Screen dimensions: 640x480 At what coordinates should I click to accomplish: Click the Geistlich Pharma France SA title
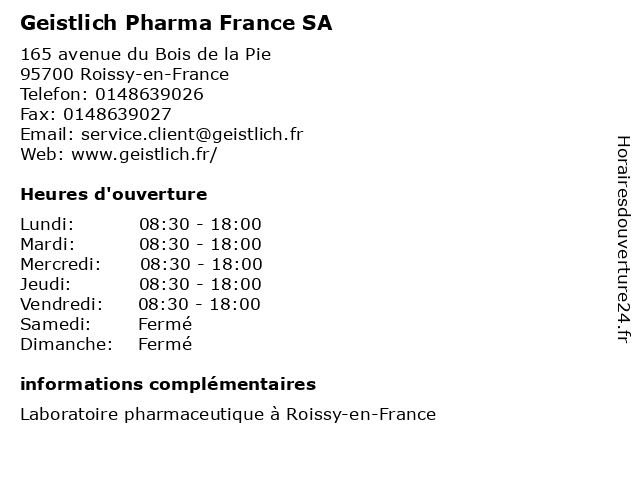tap(176, 23)
